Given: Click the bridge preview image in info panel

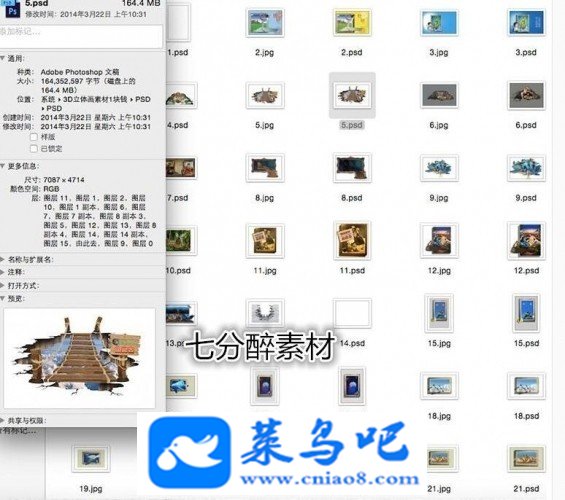Looking at the screenshot, I should click(x=79, y=358).
